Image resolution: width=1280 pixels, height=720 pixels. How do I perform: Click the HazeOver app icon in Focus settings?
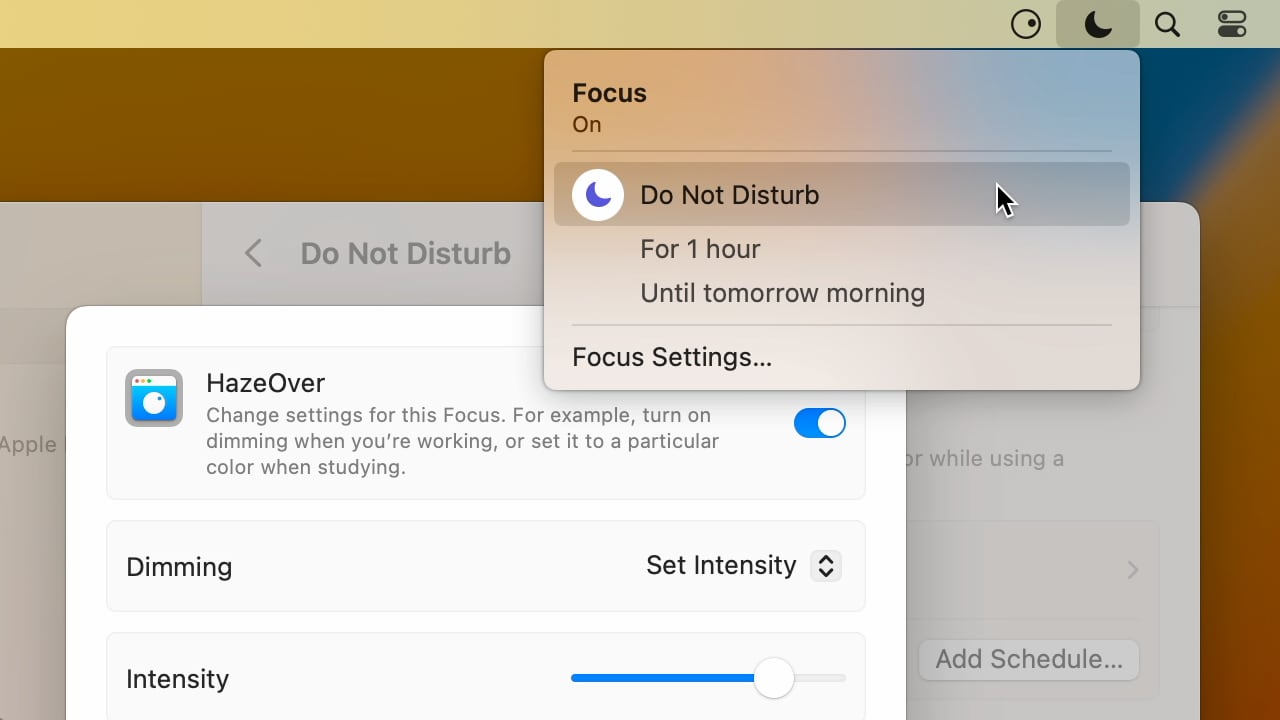154,398
